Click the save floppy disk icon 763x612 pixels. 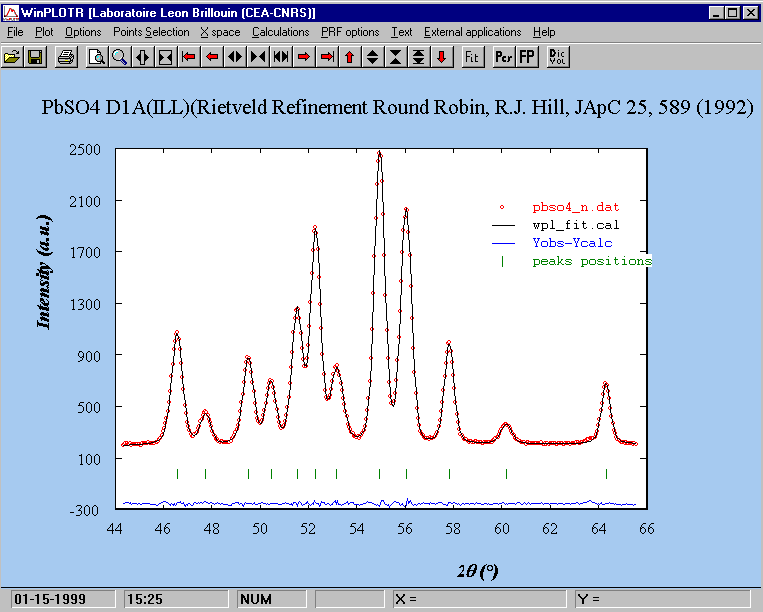coord(35,56)
